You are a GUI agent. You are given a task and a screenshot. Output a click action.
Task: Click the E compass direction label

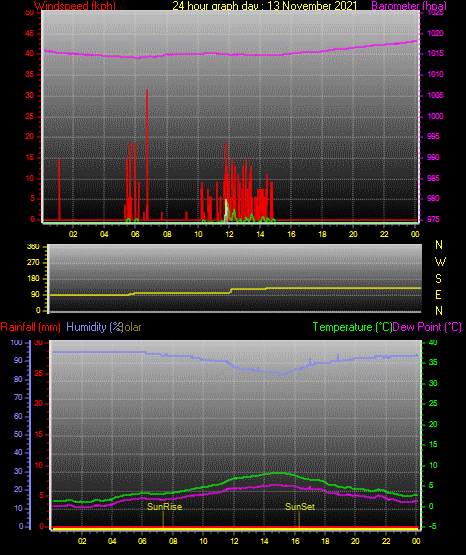point(438,294)
